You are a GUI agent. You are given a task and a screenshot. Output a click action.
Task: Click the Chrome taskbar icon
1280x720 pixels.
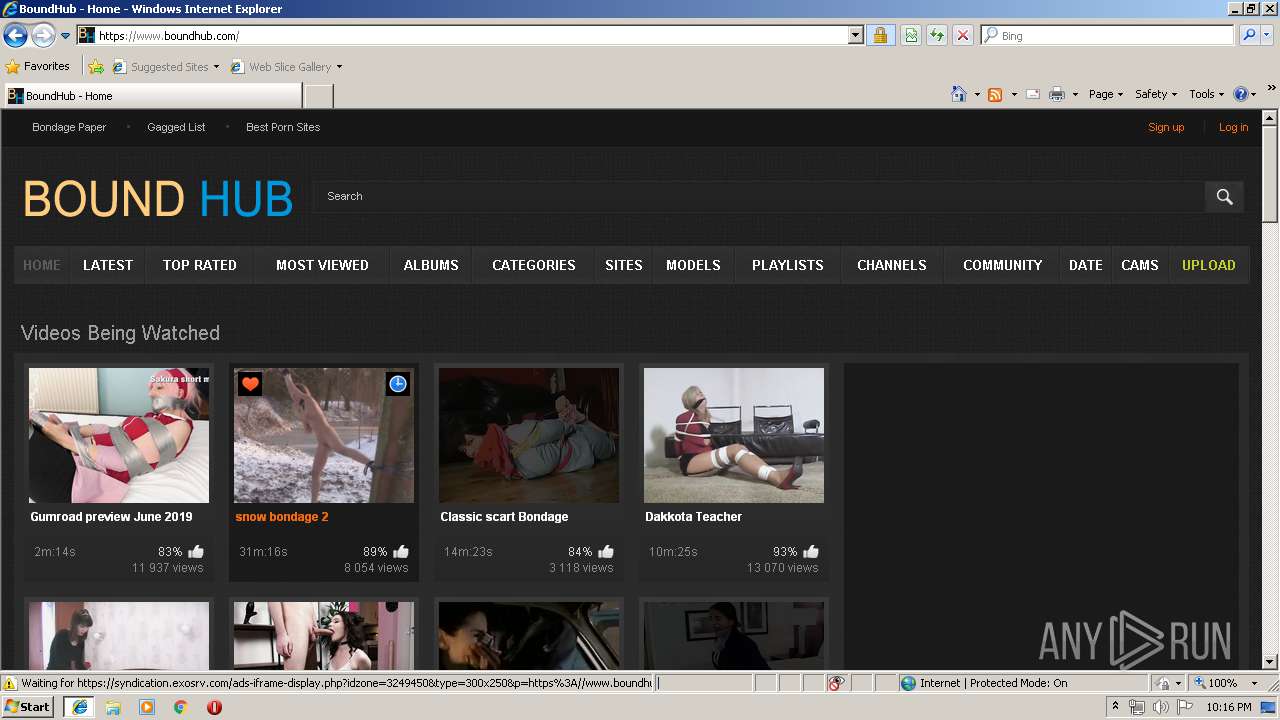point(181,707)
